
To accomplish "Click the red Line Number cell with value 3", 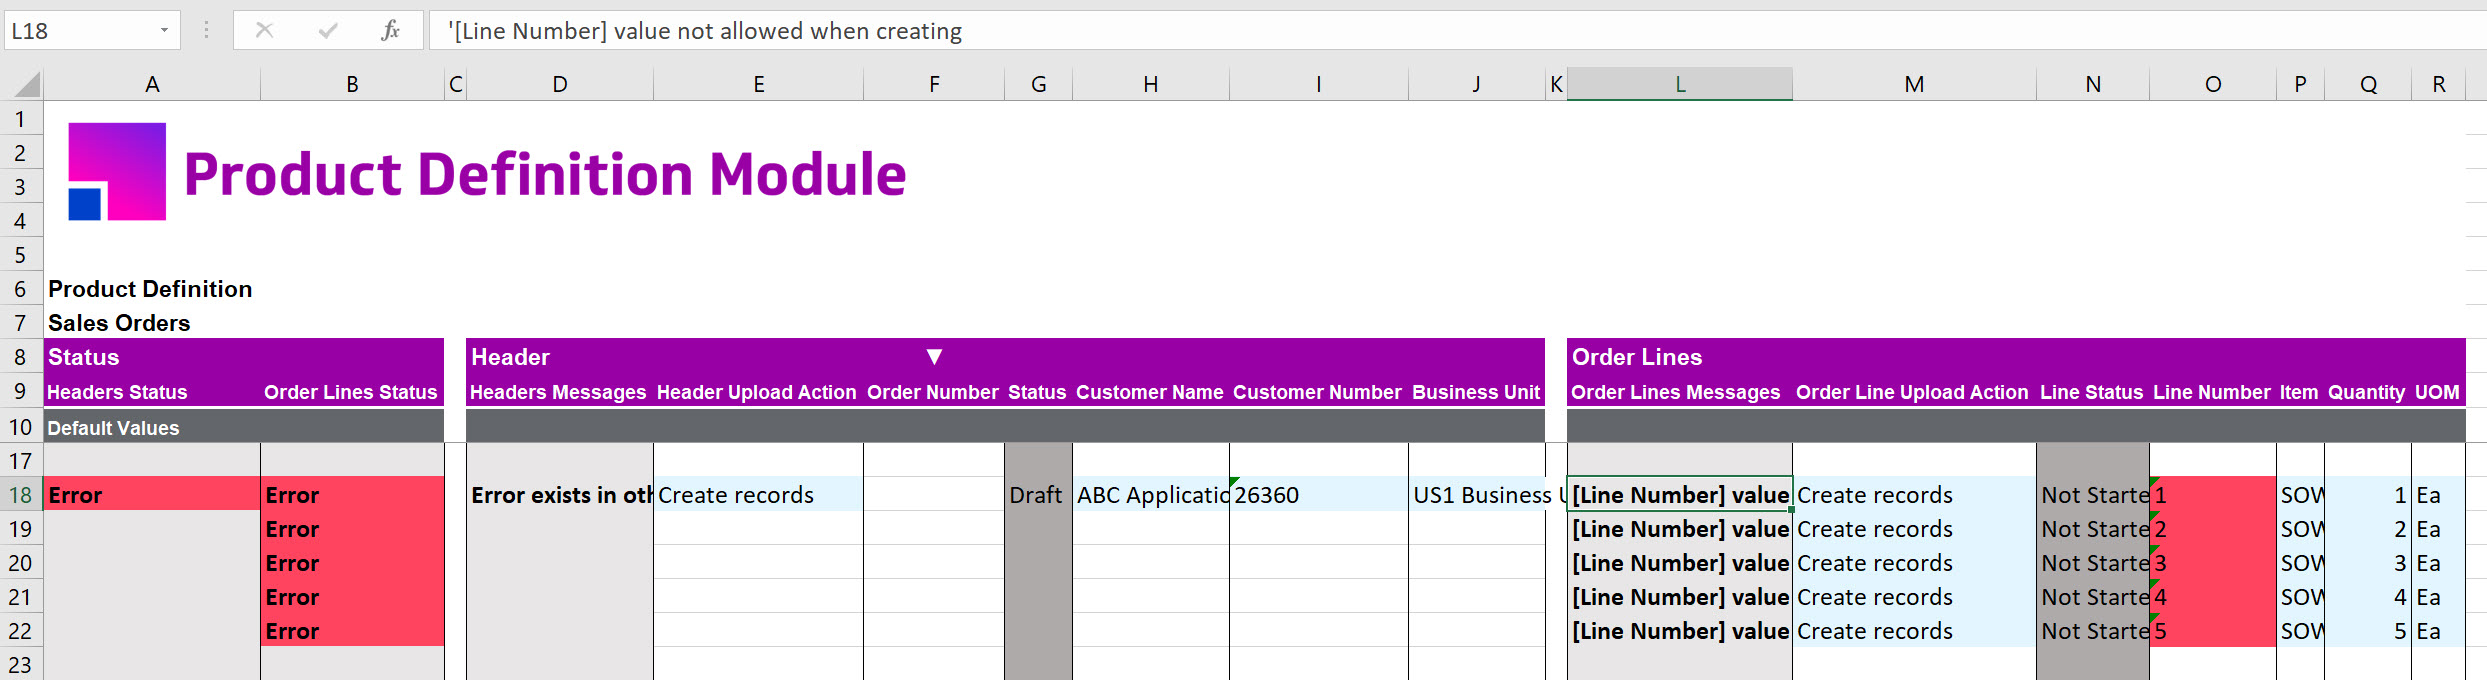I will [x=2212, y=563].
